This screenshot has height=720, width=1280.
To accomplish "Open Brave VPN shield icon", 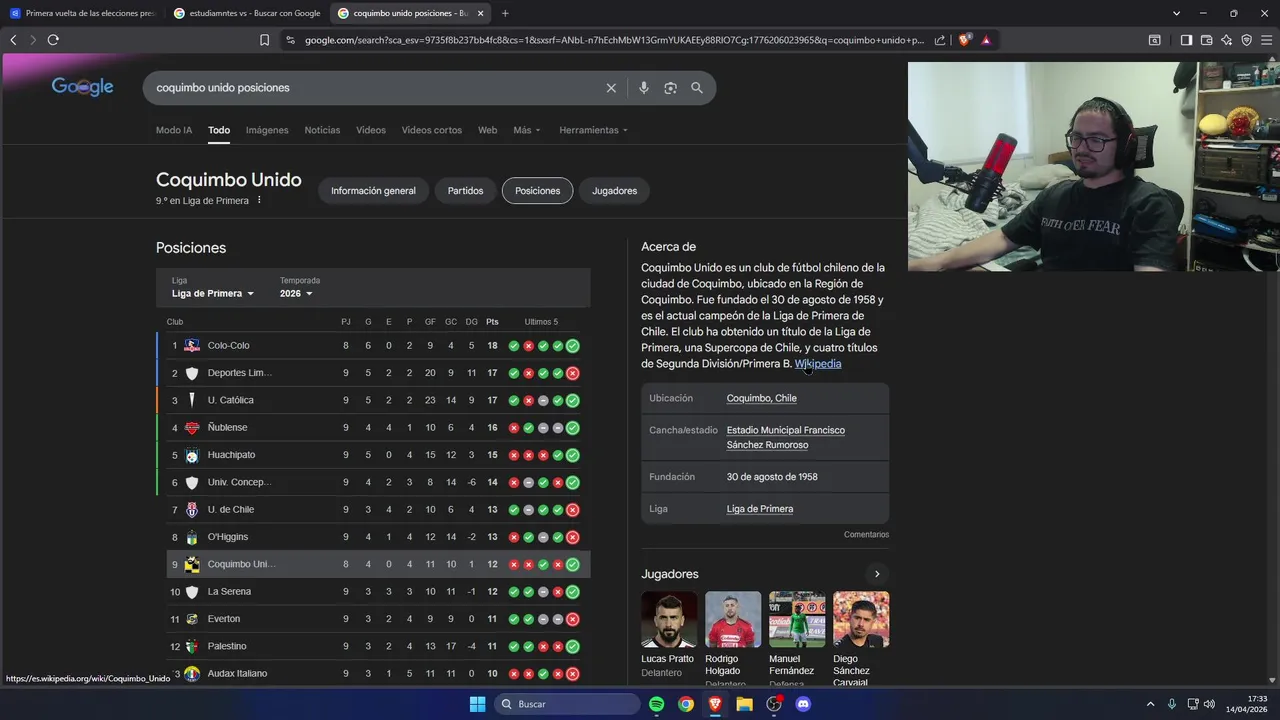I will point(1246,40).
